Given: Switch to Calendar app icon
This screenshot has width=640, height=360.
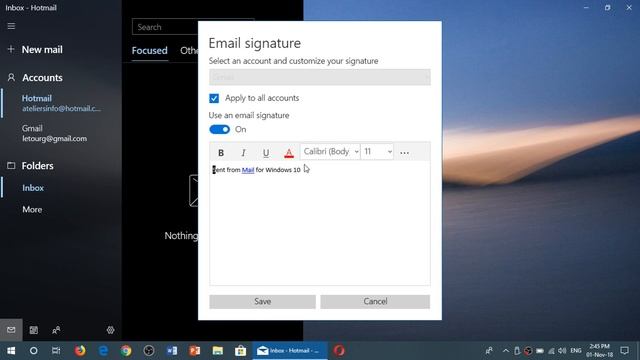Looking at the screenshot, I should (x=33, y=330).
